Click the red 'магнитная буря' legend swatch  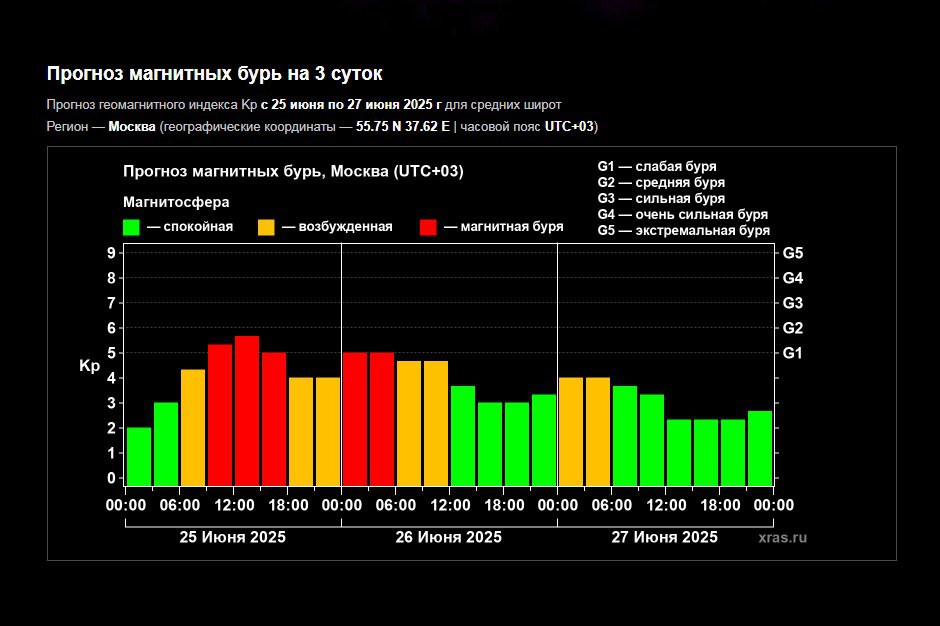point(428,227)
